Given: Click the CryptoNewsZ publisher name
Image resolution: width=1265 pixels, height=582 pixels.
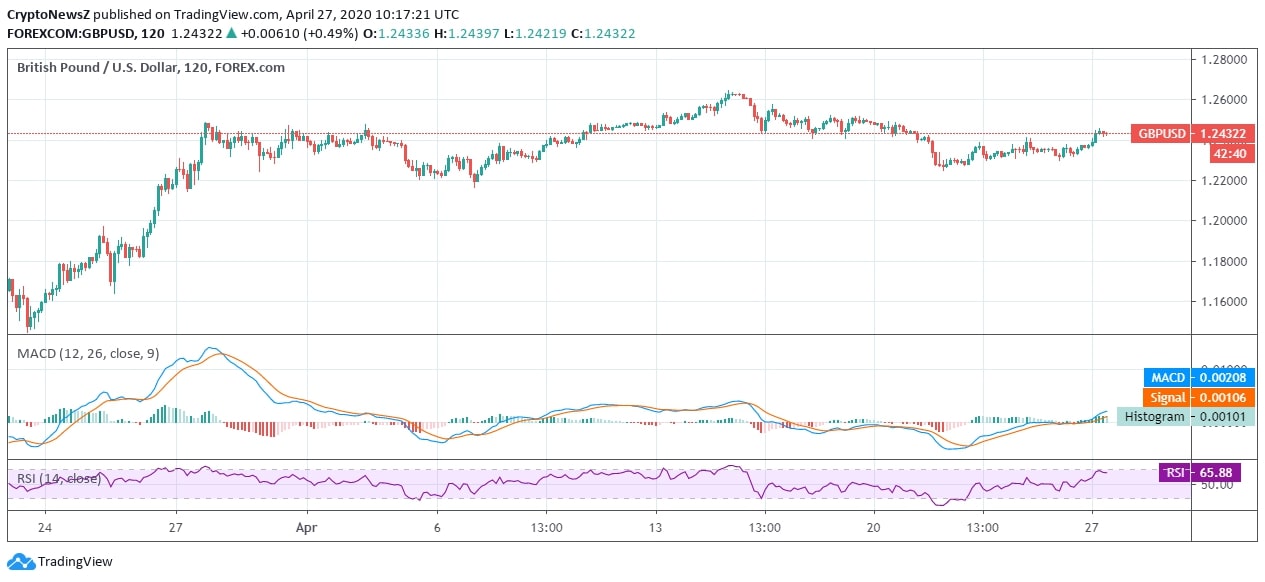Looking at the screenshot, I should 50,14.
